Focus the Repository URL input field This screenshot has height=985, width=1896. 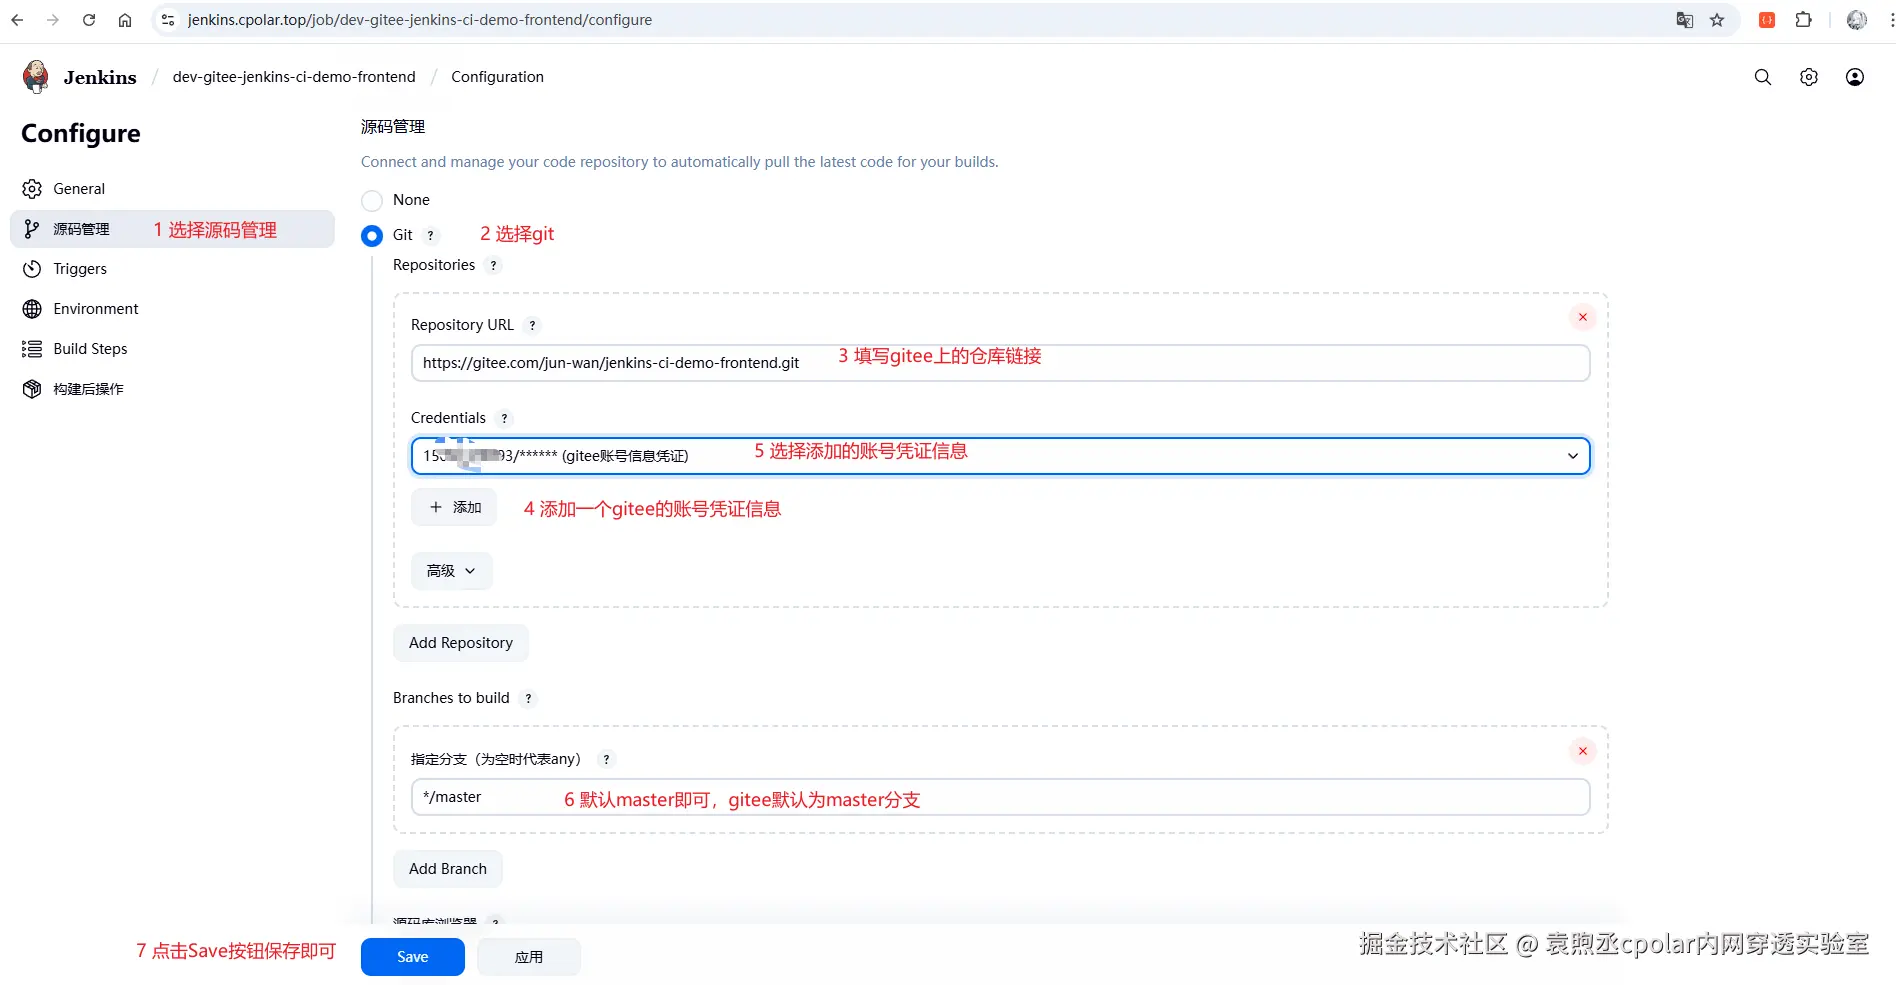point(1000,363)
